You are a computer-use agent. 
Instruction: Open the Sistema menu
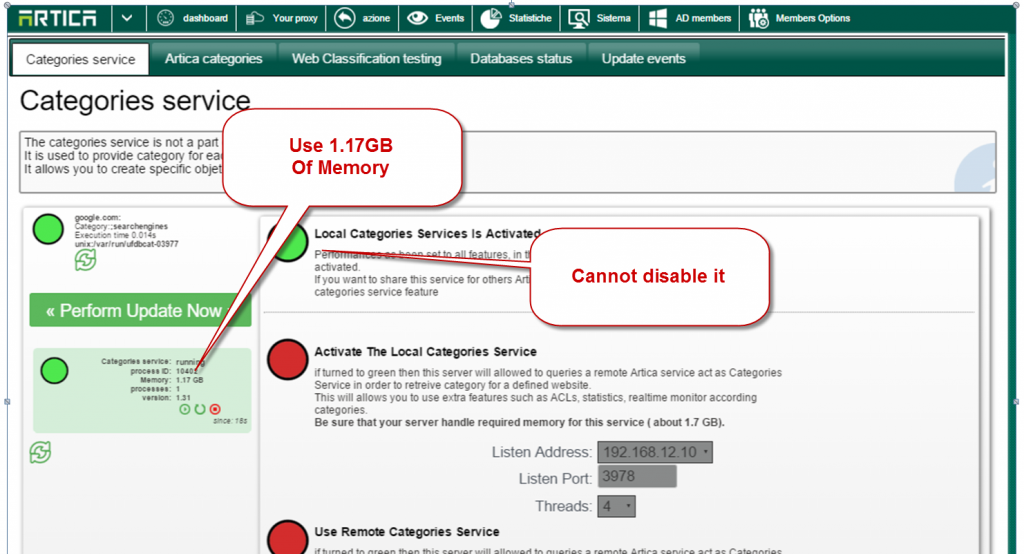[600, 18]
